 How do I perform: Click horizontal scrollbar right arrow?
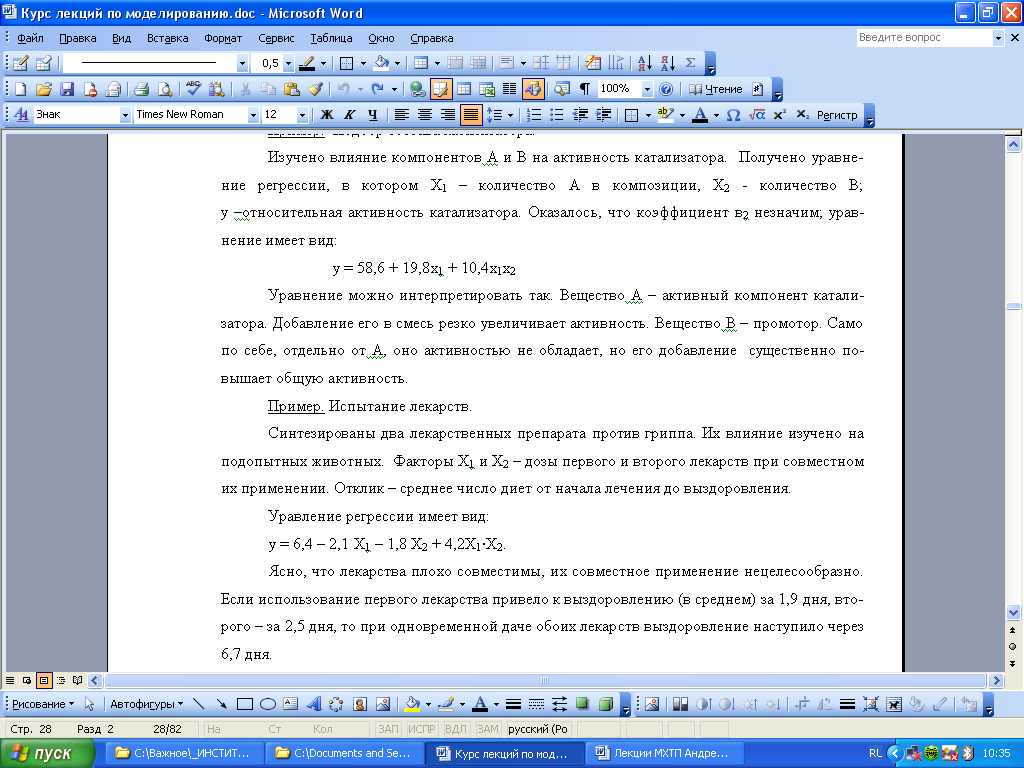tap(996, 680)
